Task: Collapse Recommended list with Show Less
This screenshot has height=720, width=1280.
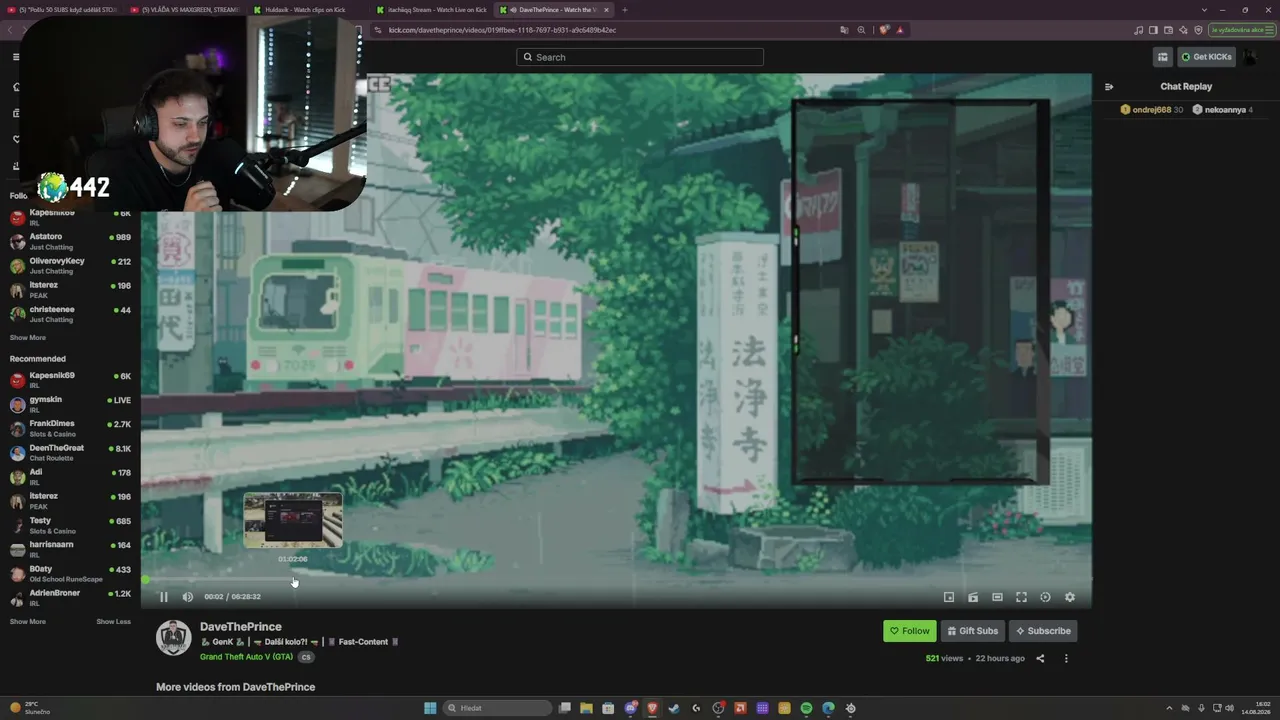Action: [x=113, y=622]
